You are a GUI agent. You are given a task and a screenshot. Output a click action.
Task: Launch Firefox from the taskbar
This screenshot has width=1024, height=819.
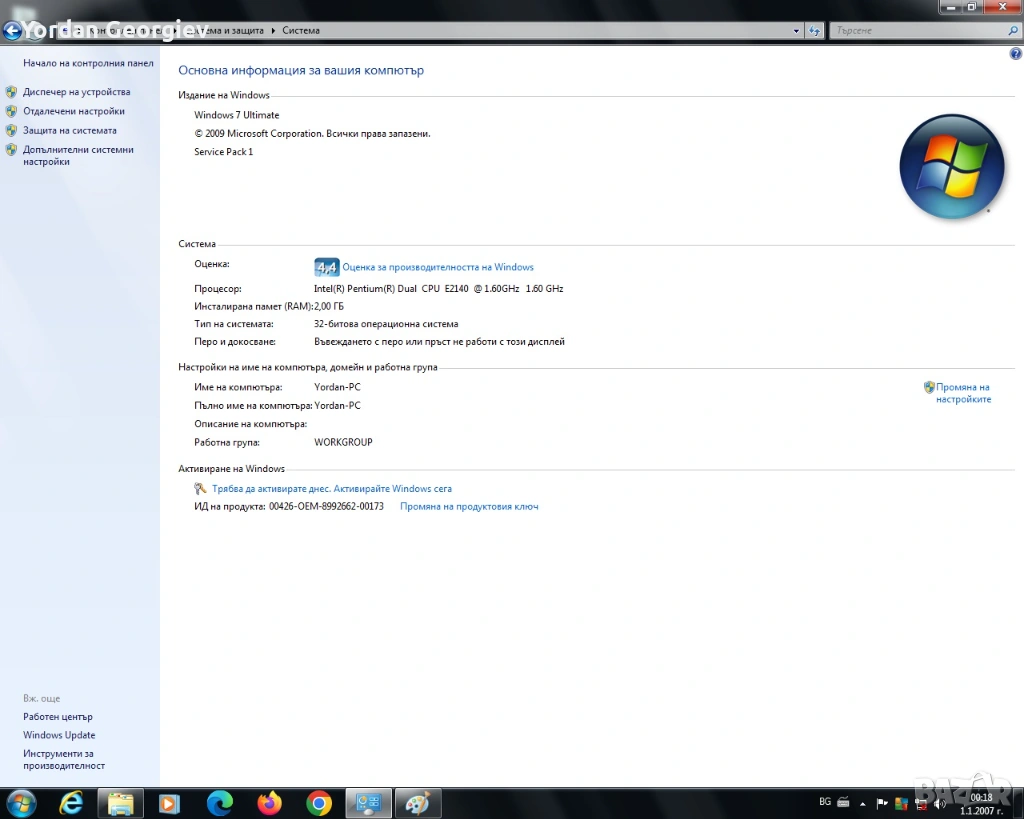[269, 802]
